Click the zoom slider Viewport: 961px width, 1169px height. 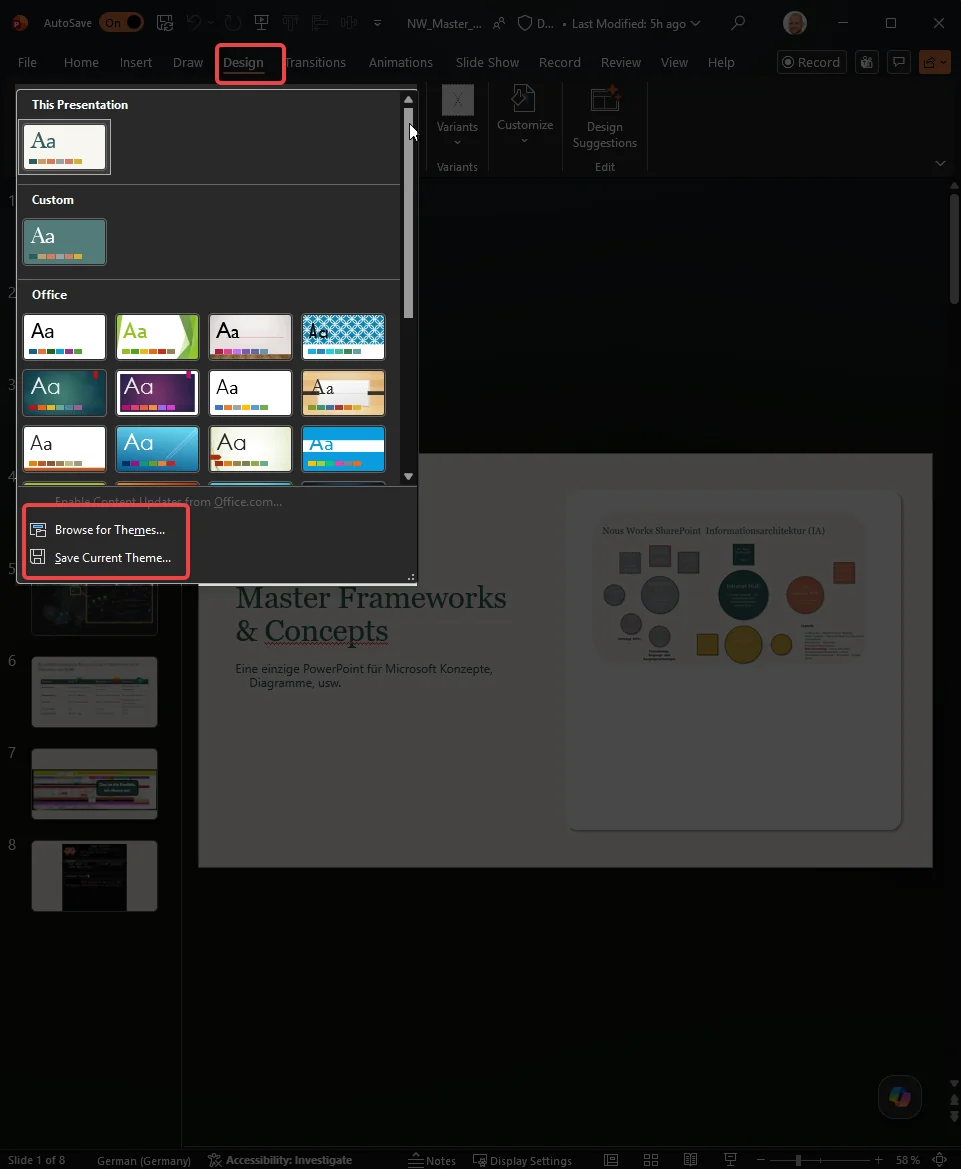(x=819, y=1160)
